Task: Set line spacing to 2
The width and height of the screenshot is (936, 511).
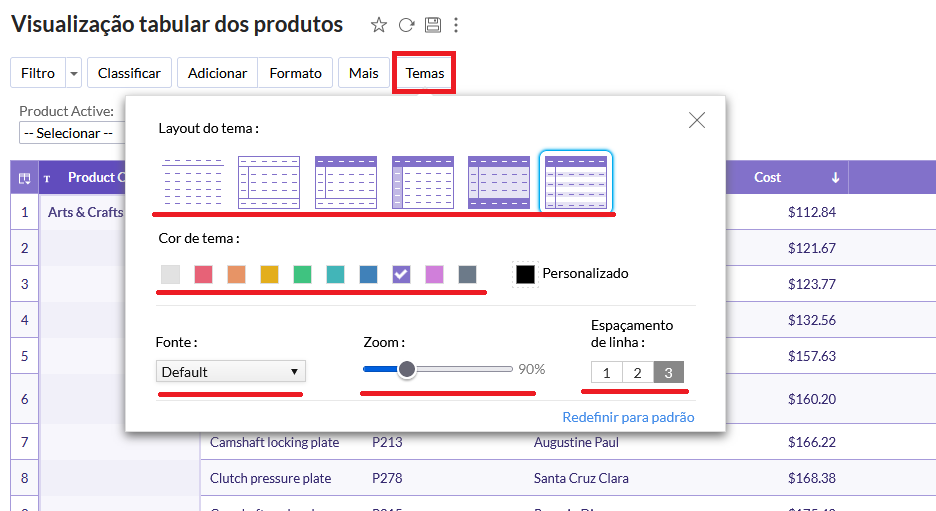Action: point(638,373)
